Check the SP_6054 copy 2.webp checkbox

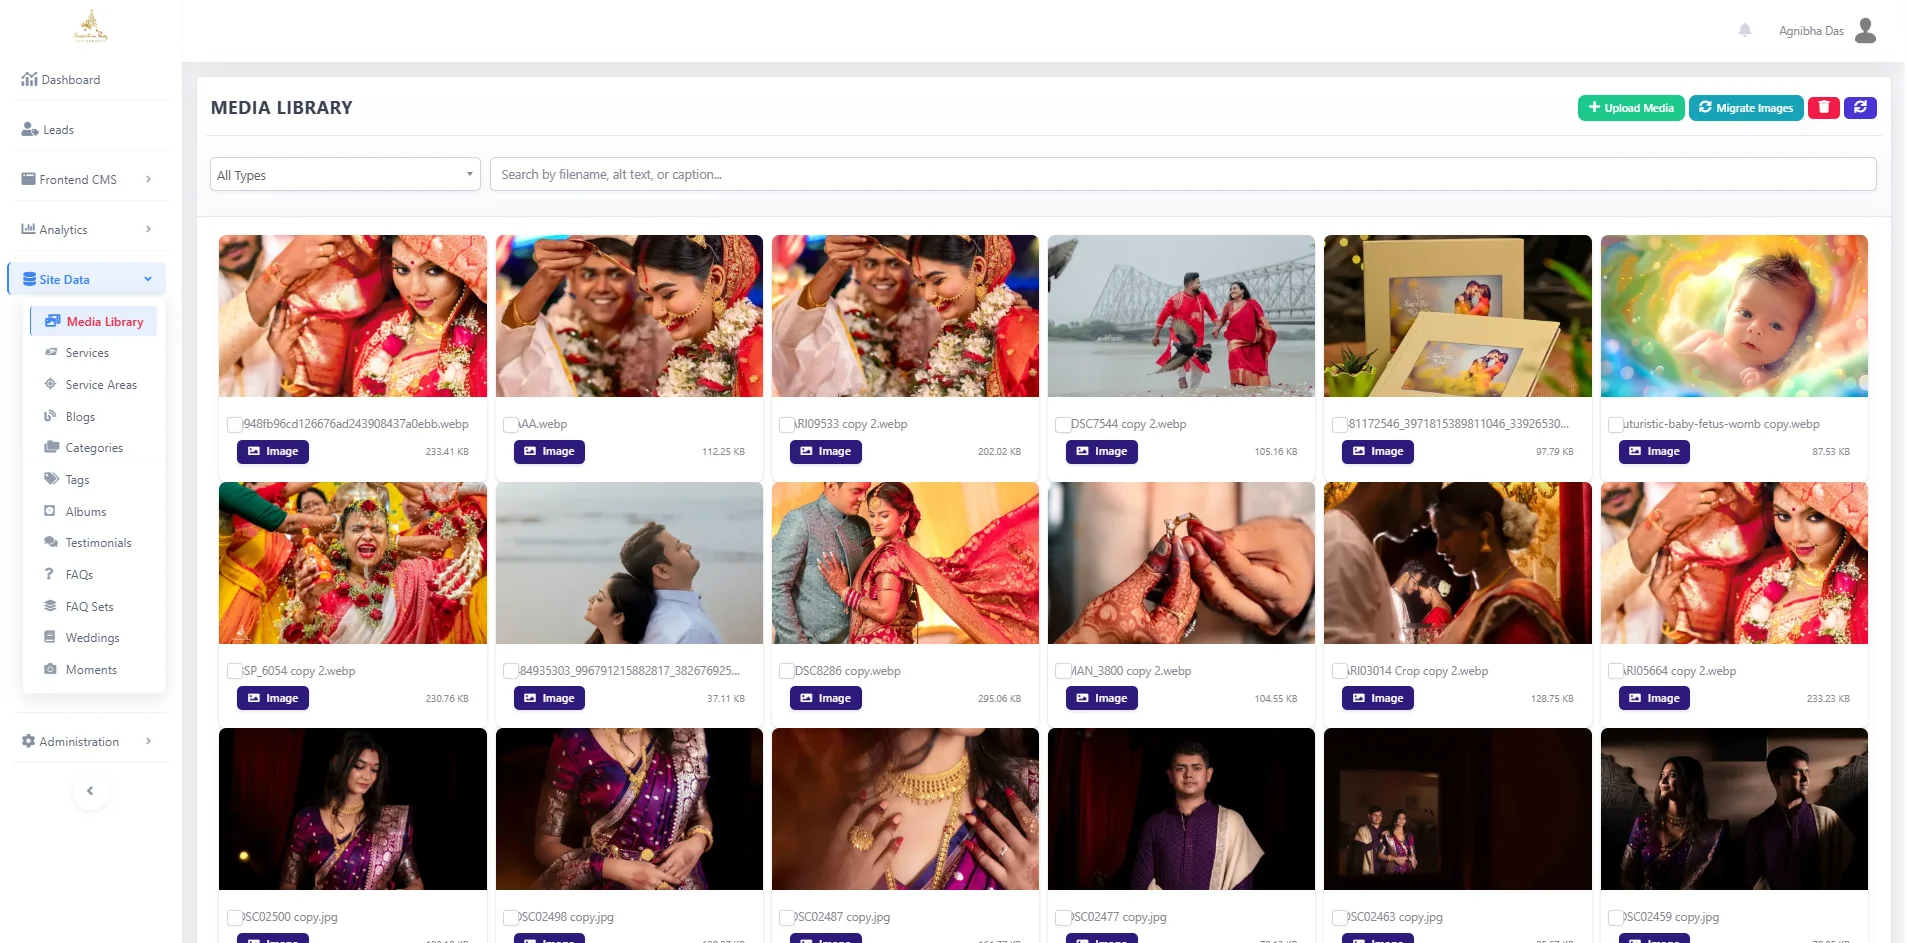coord(235,672)
